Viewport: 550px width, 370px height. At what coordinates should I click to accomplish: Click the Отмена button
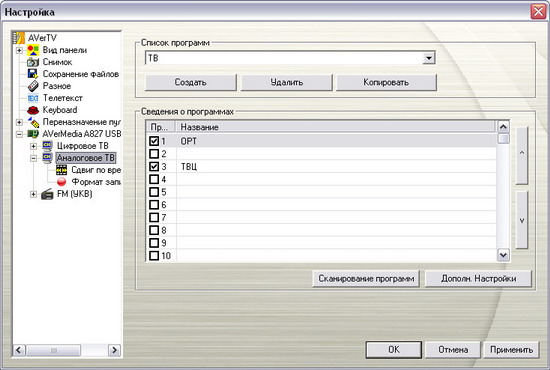[453, 350]
